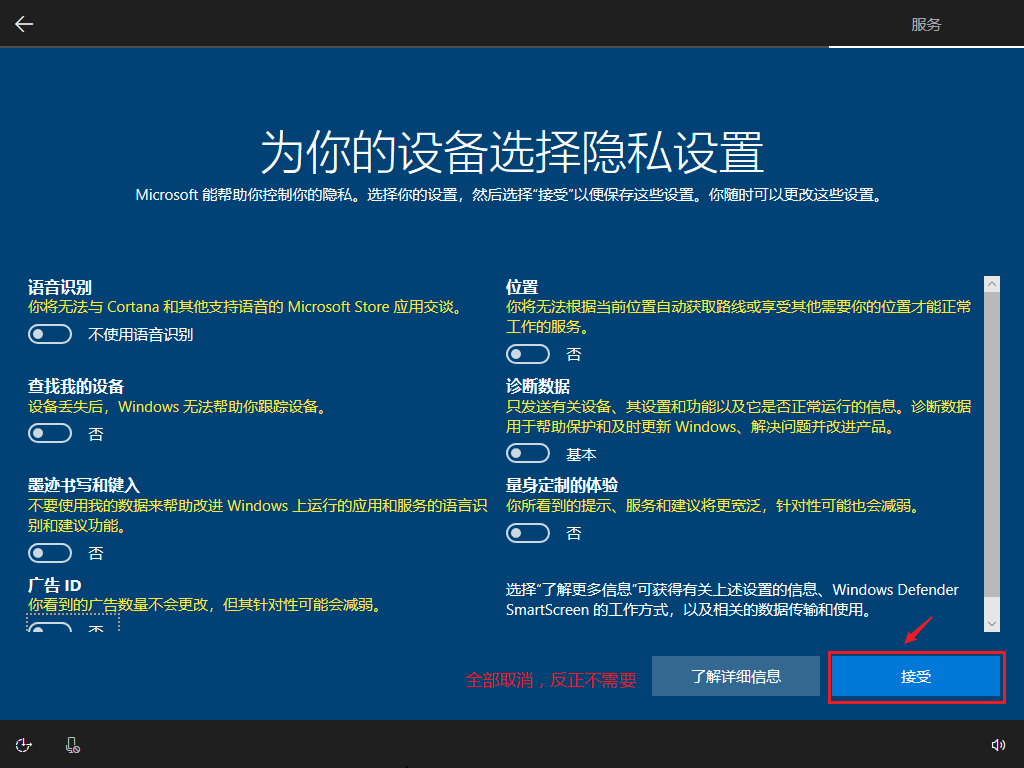Click the back arrow at top left
This screenshot has width=1024, height=768.
pos(24,24)
